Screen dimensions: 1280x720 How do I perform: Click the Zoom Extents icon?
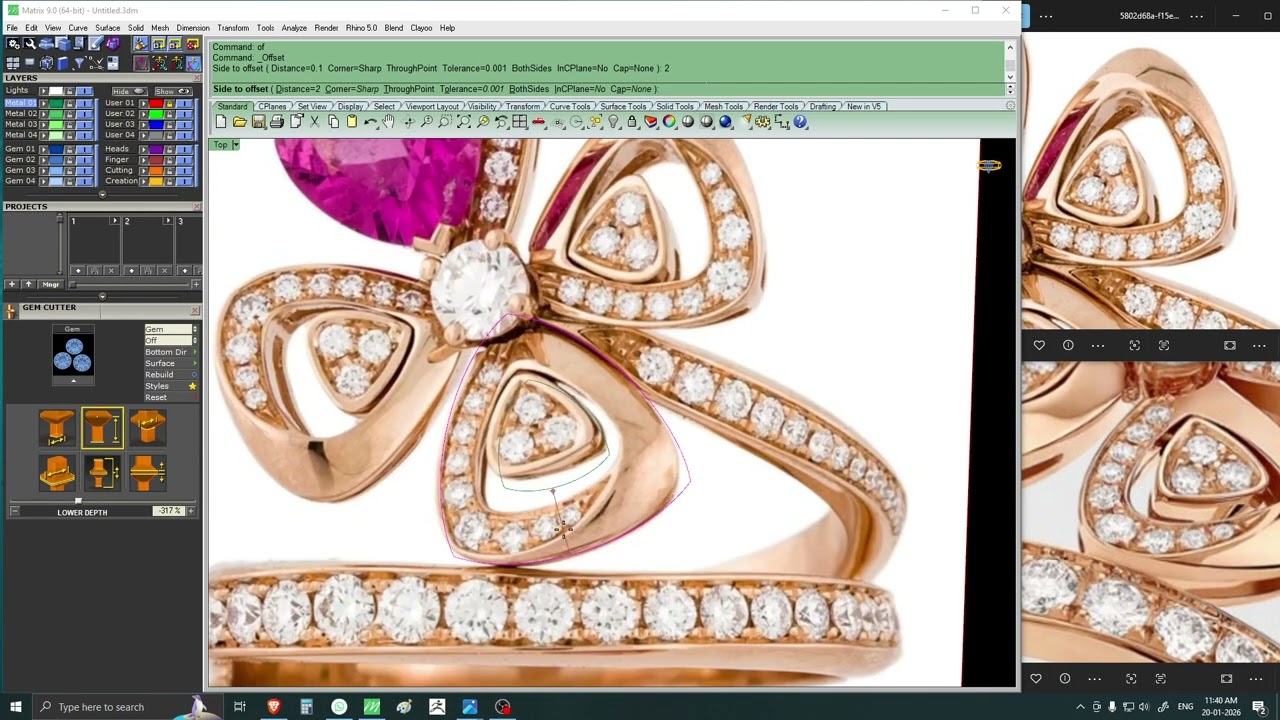pos(464,122)
